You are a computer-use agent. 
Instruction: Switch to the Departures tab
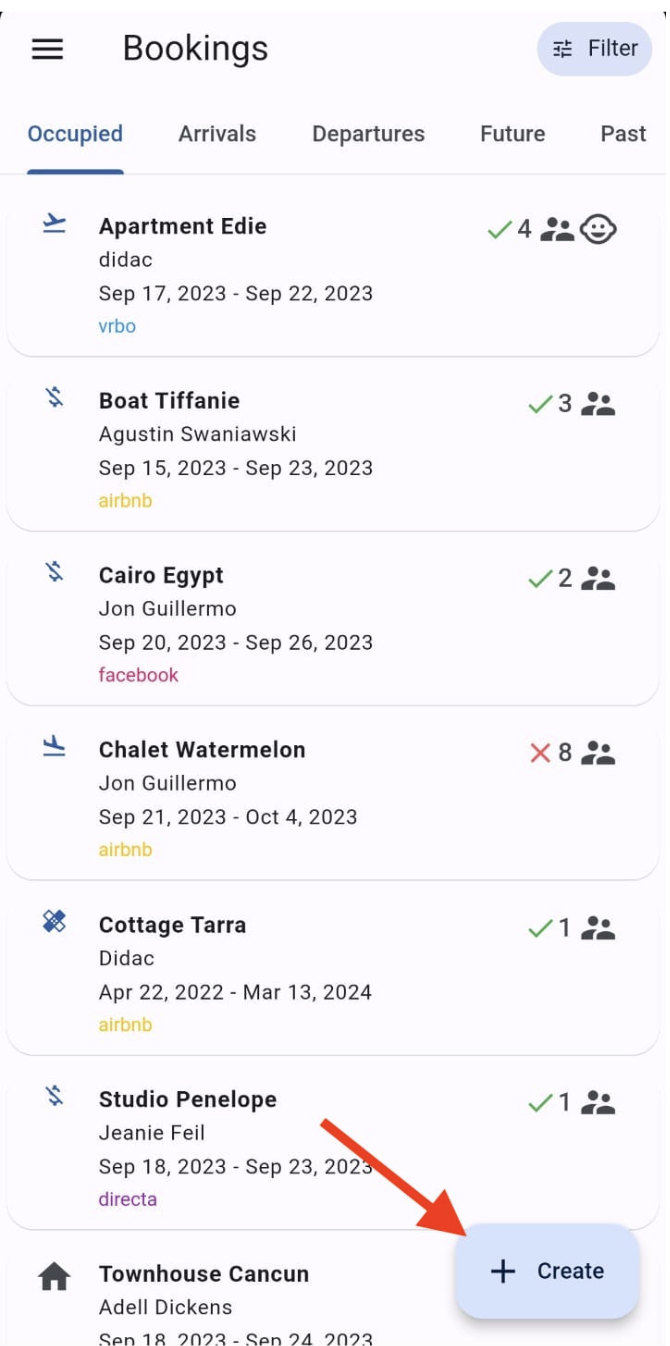[368, 134]
